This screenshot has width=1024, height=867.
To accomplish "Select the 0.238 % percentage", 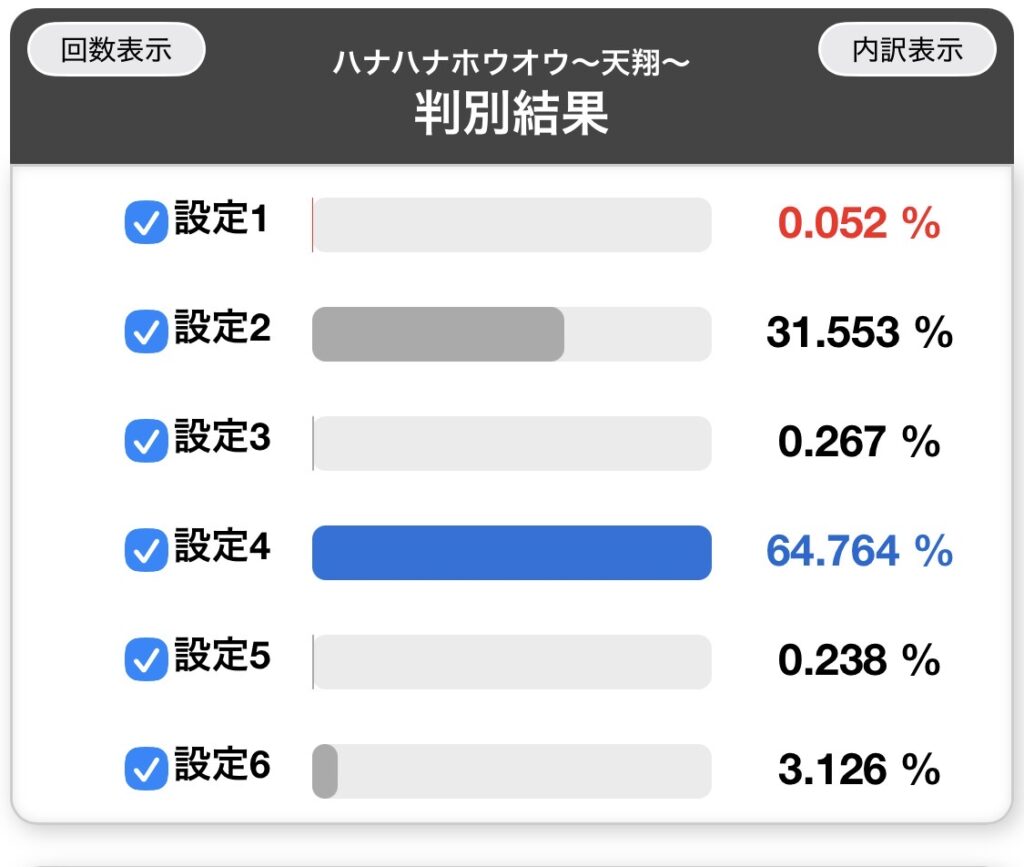I will tap(859, 660).
